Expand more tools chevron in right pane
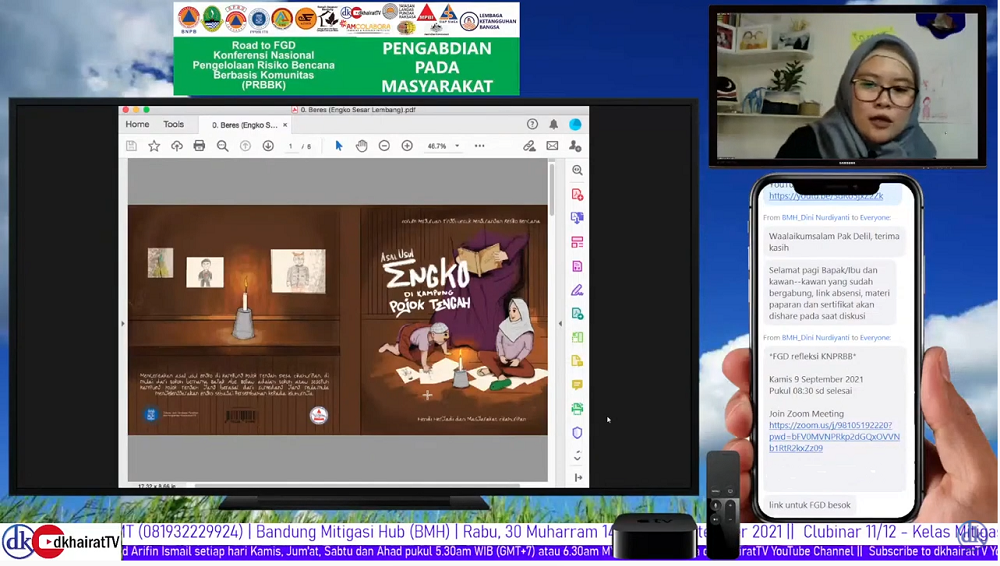1000x566 pixels. point(577,457)
